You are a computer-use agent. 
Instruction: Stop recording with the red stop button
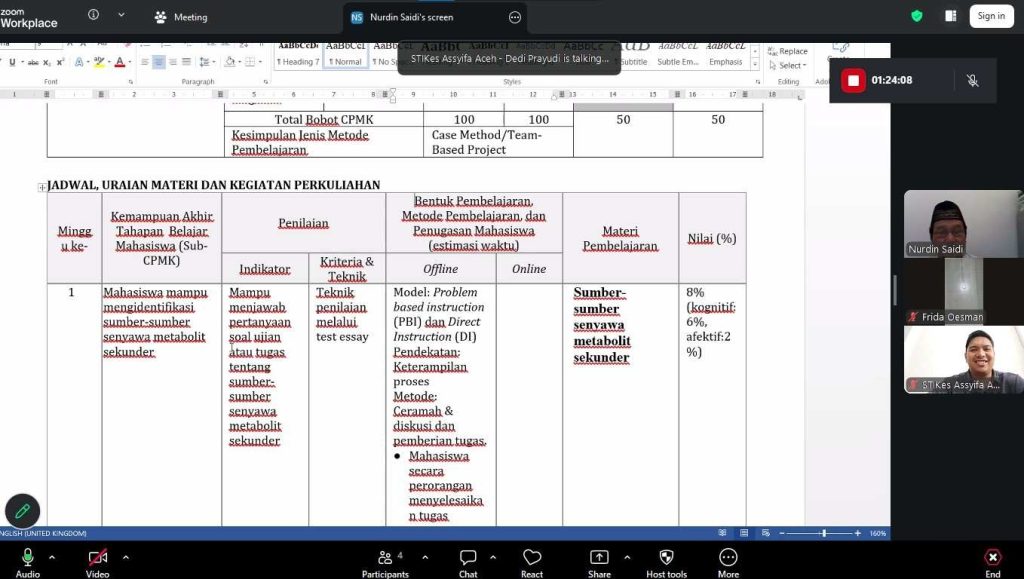853,81
